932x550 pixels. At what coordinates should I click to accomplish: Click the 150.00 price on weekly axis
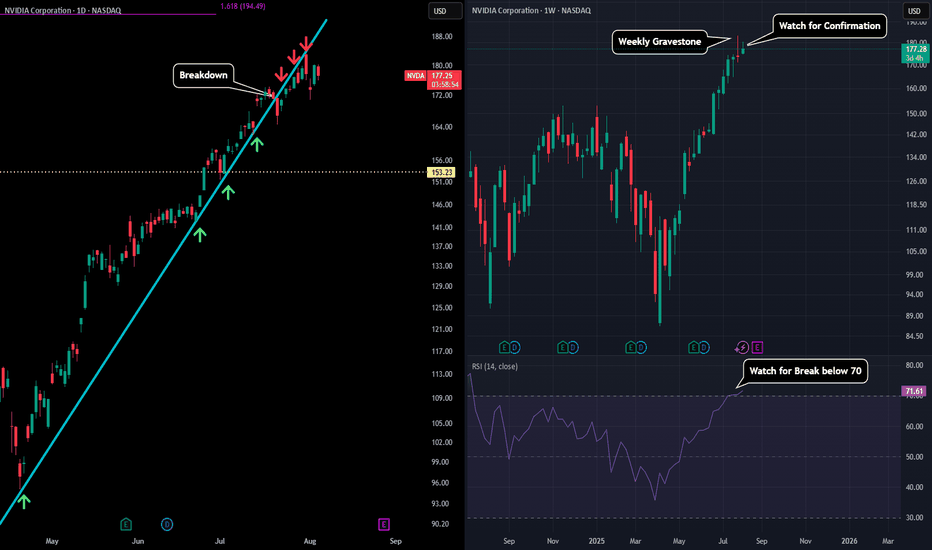click(x=916, y=114)
